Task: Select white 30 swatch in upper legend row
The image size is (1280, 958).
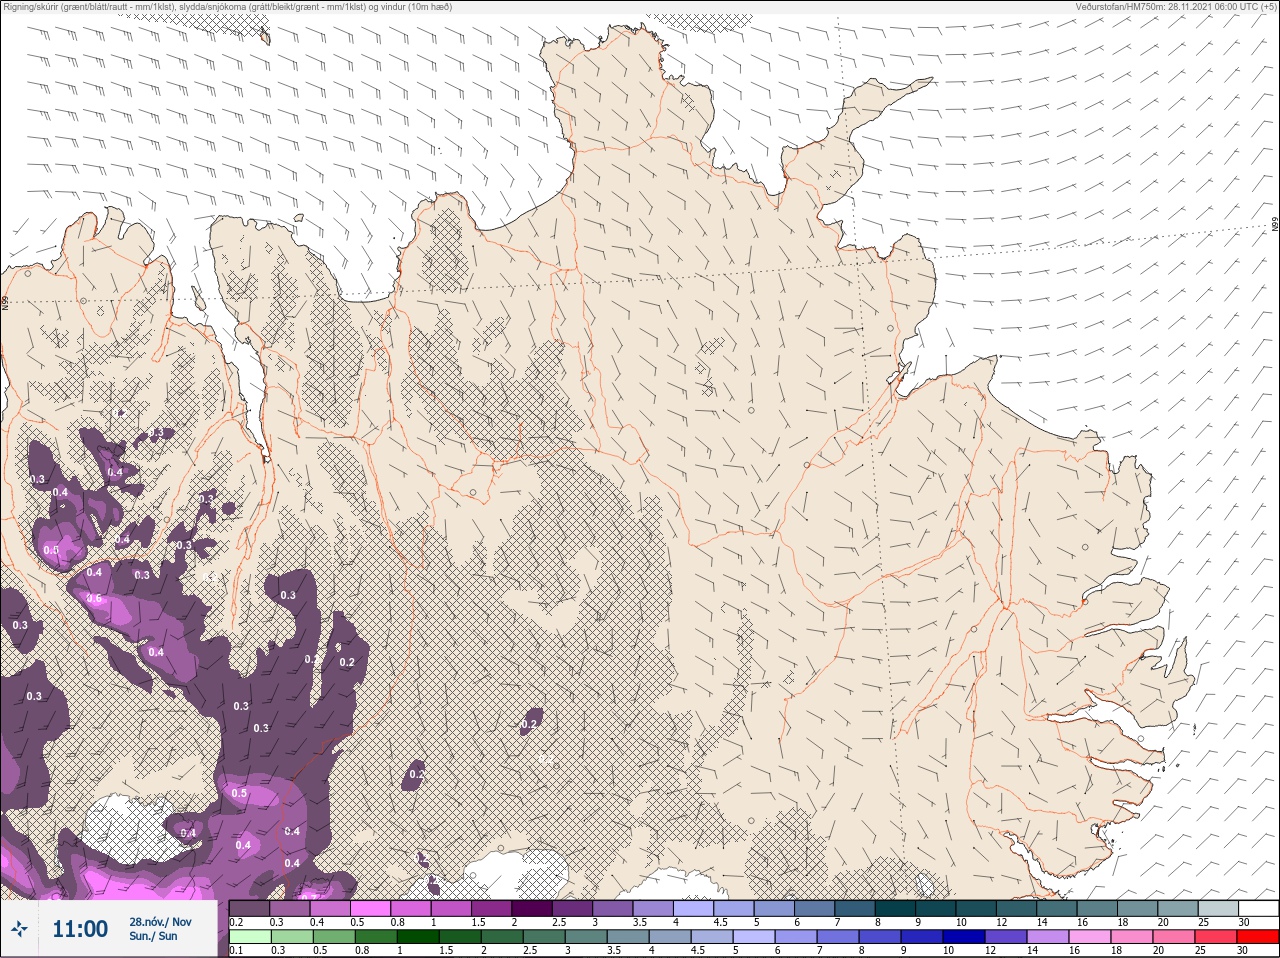Action: 1259,908
